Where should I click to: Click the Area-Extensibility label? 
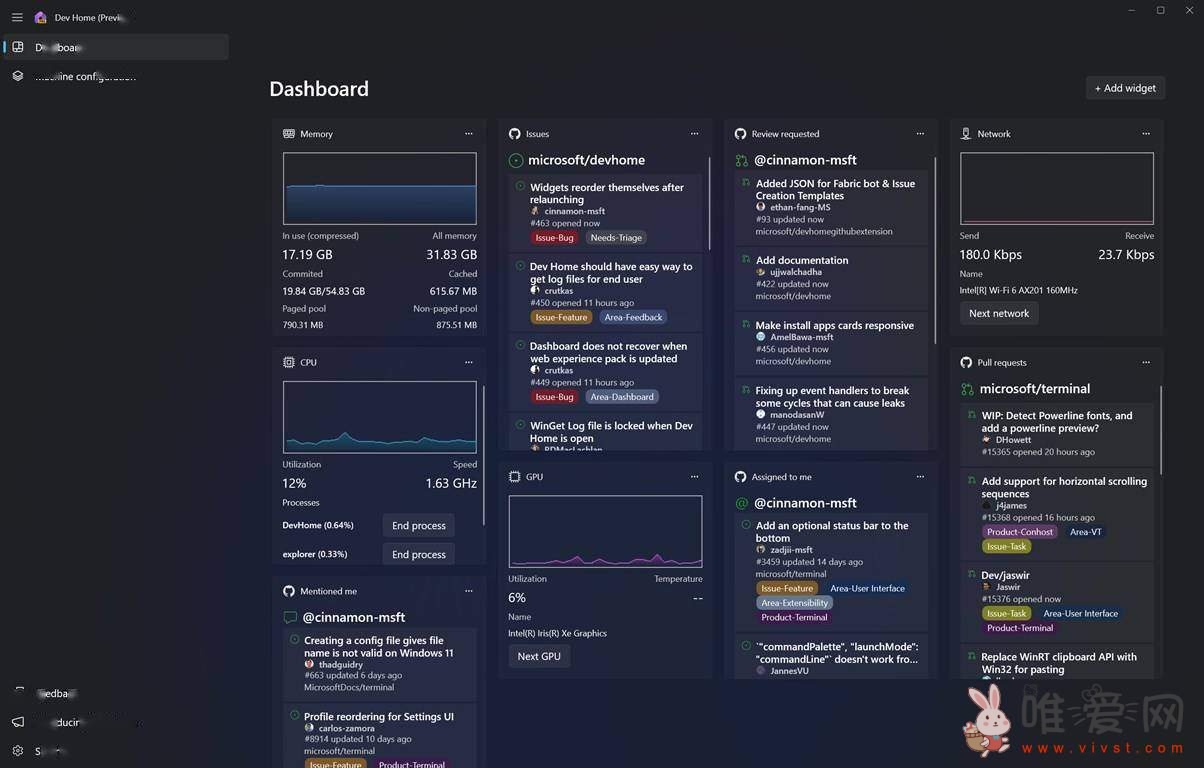pyautogui.click(x=795, y=603)
